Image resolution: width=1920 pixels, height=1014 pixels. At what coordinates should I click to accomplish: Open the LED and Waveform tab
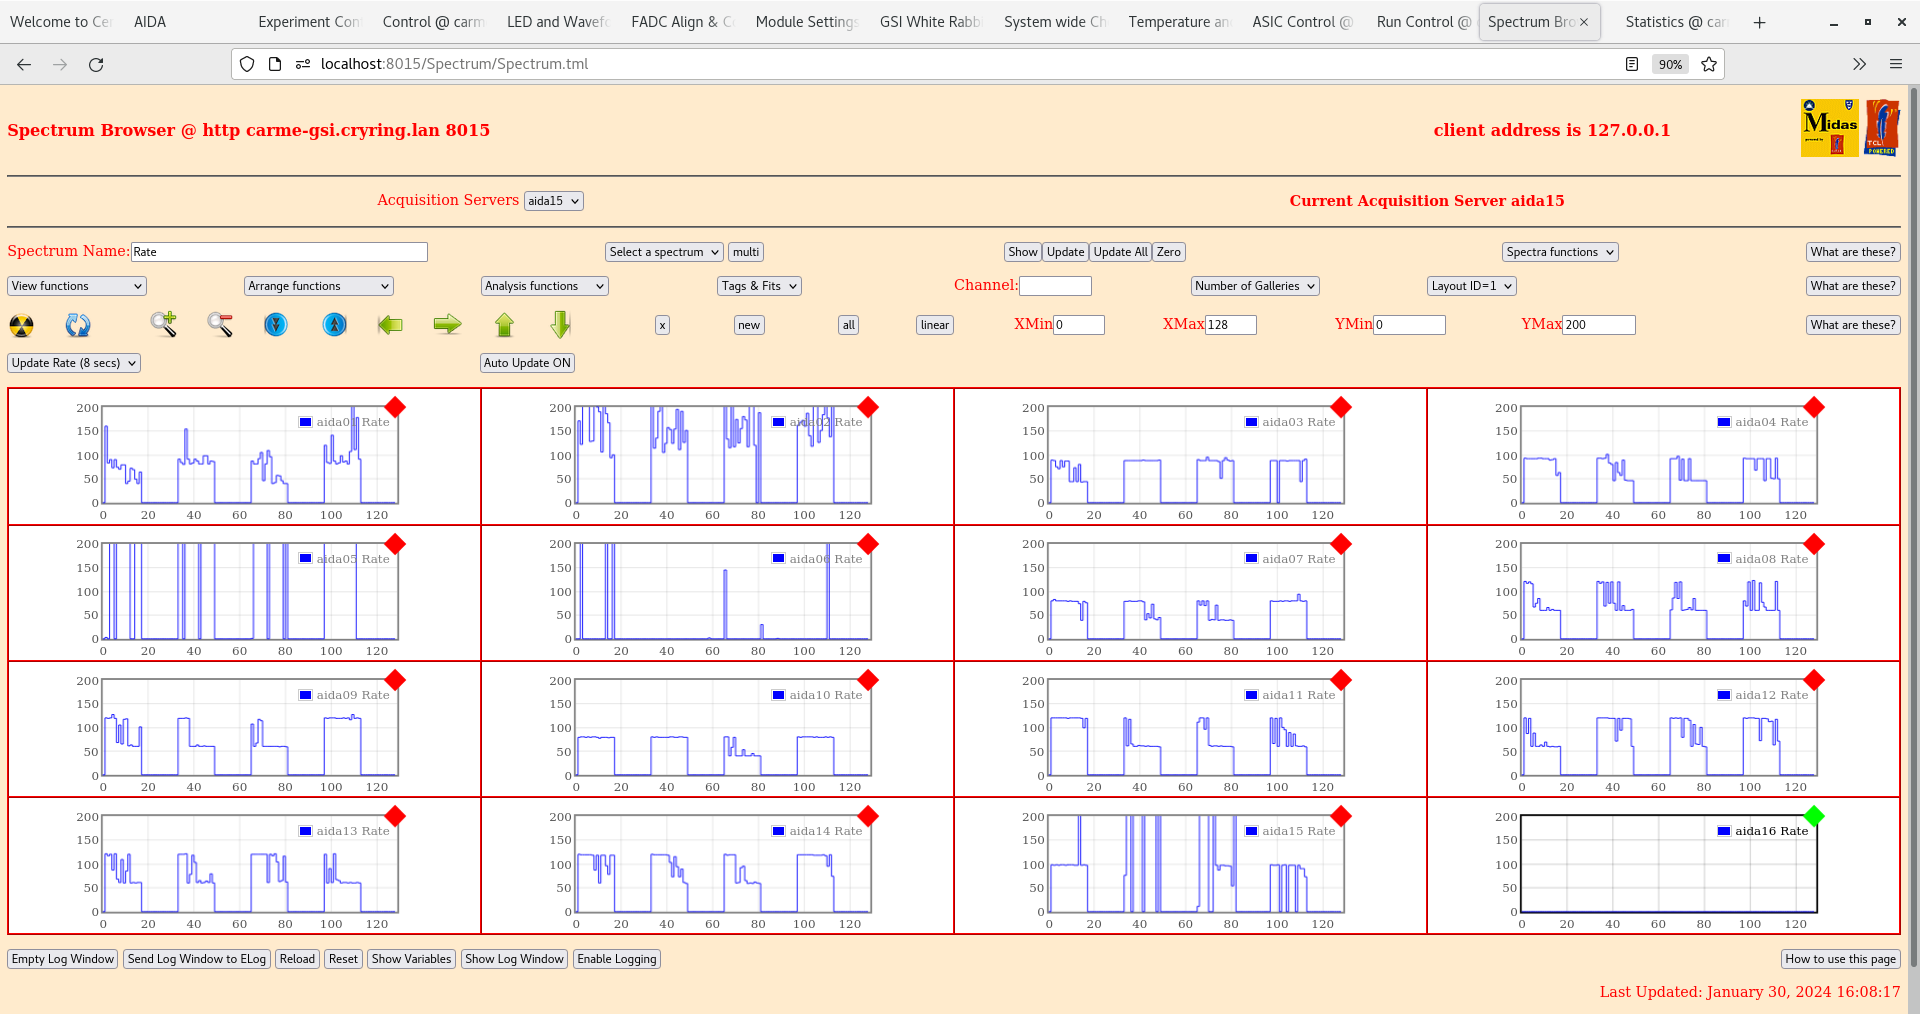point(557,21)
